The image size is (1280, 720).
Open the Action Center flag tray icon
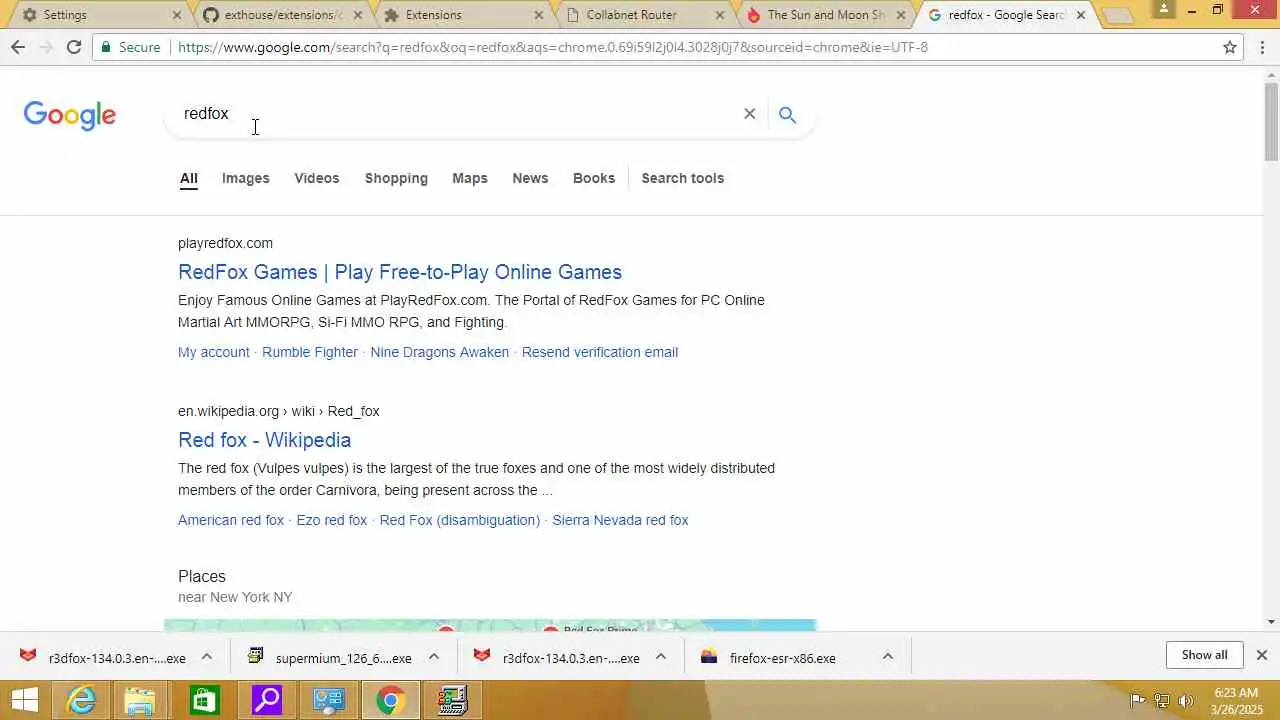1138,700
